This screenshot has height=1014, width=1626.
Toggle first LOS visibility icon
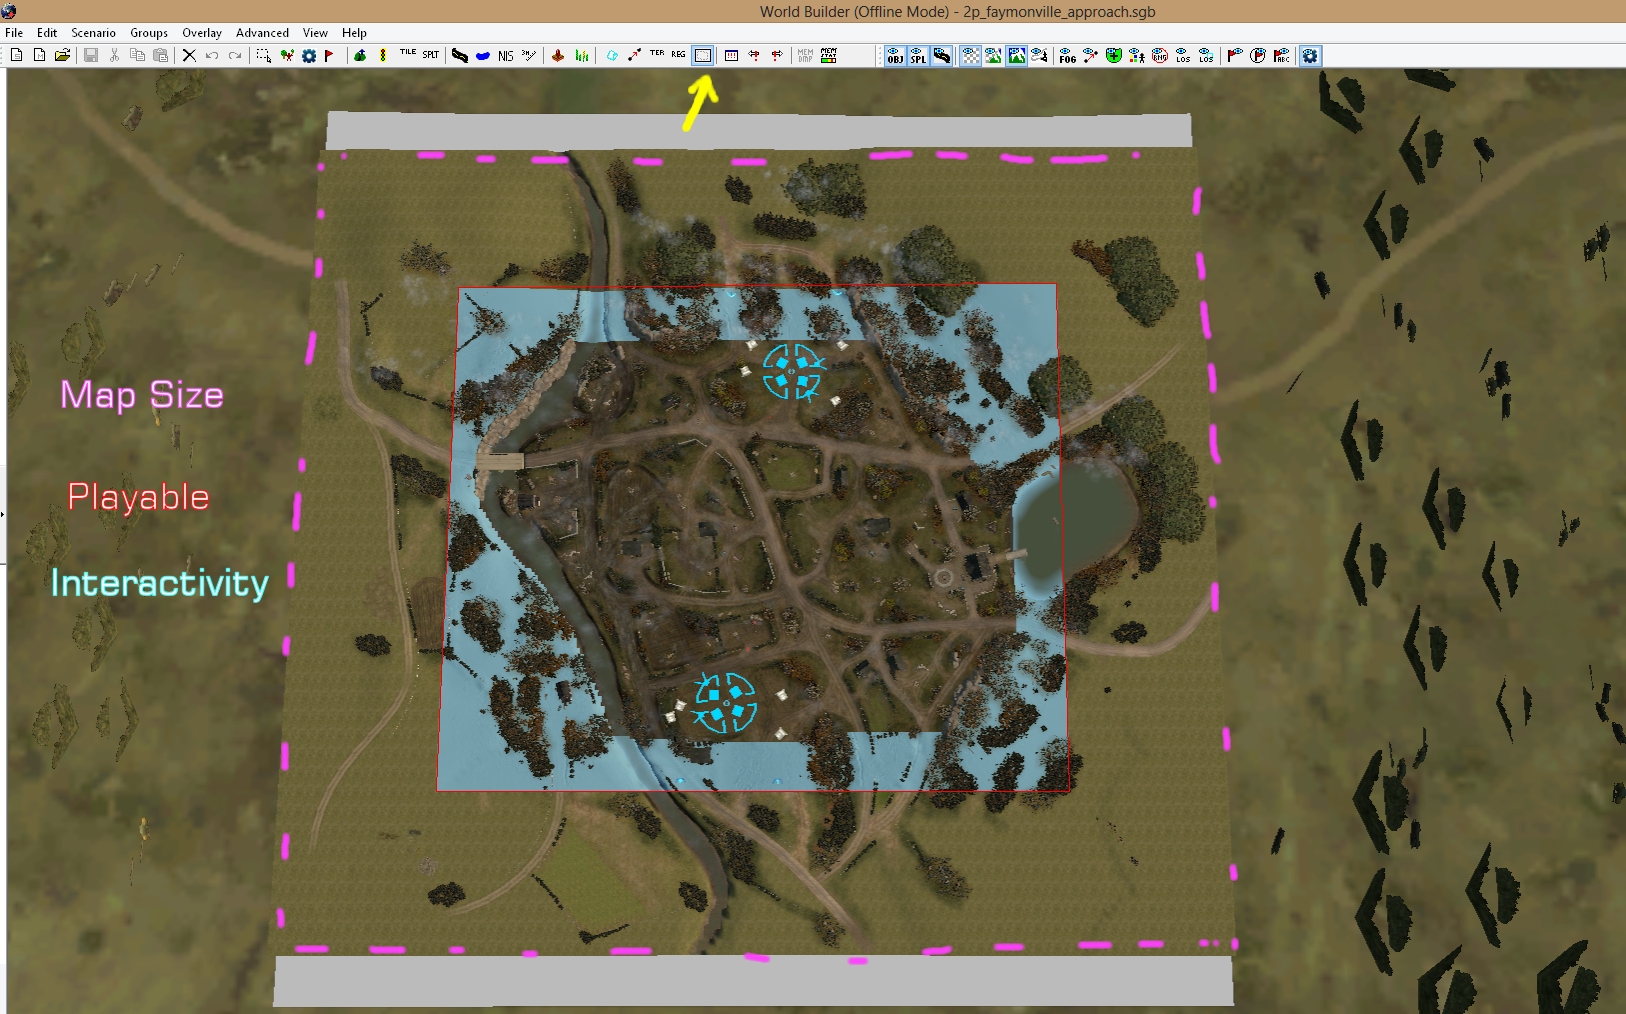pyautogui.click(x=1183, y=55)
